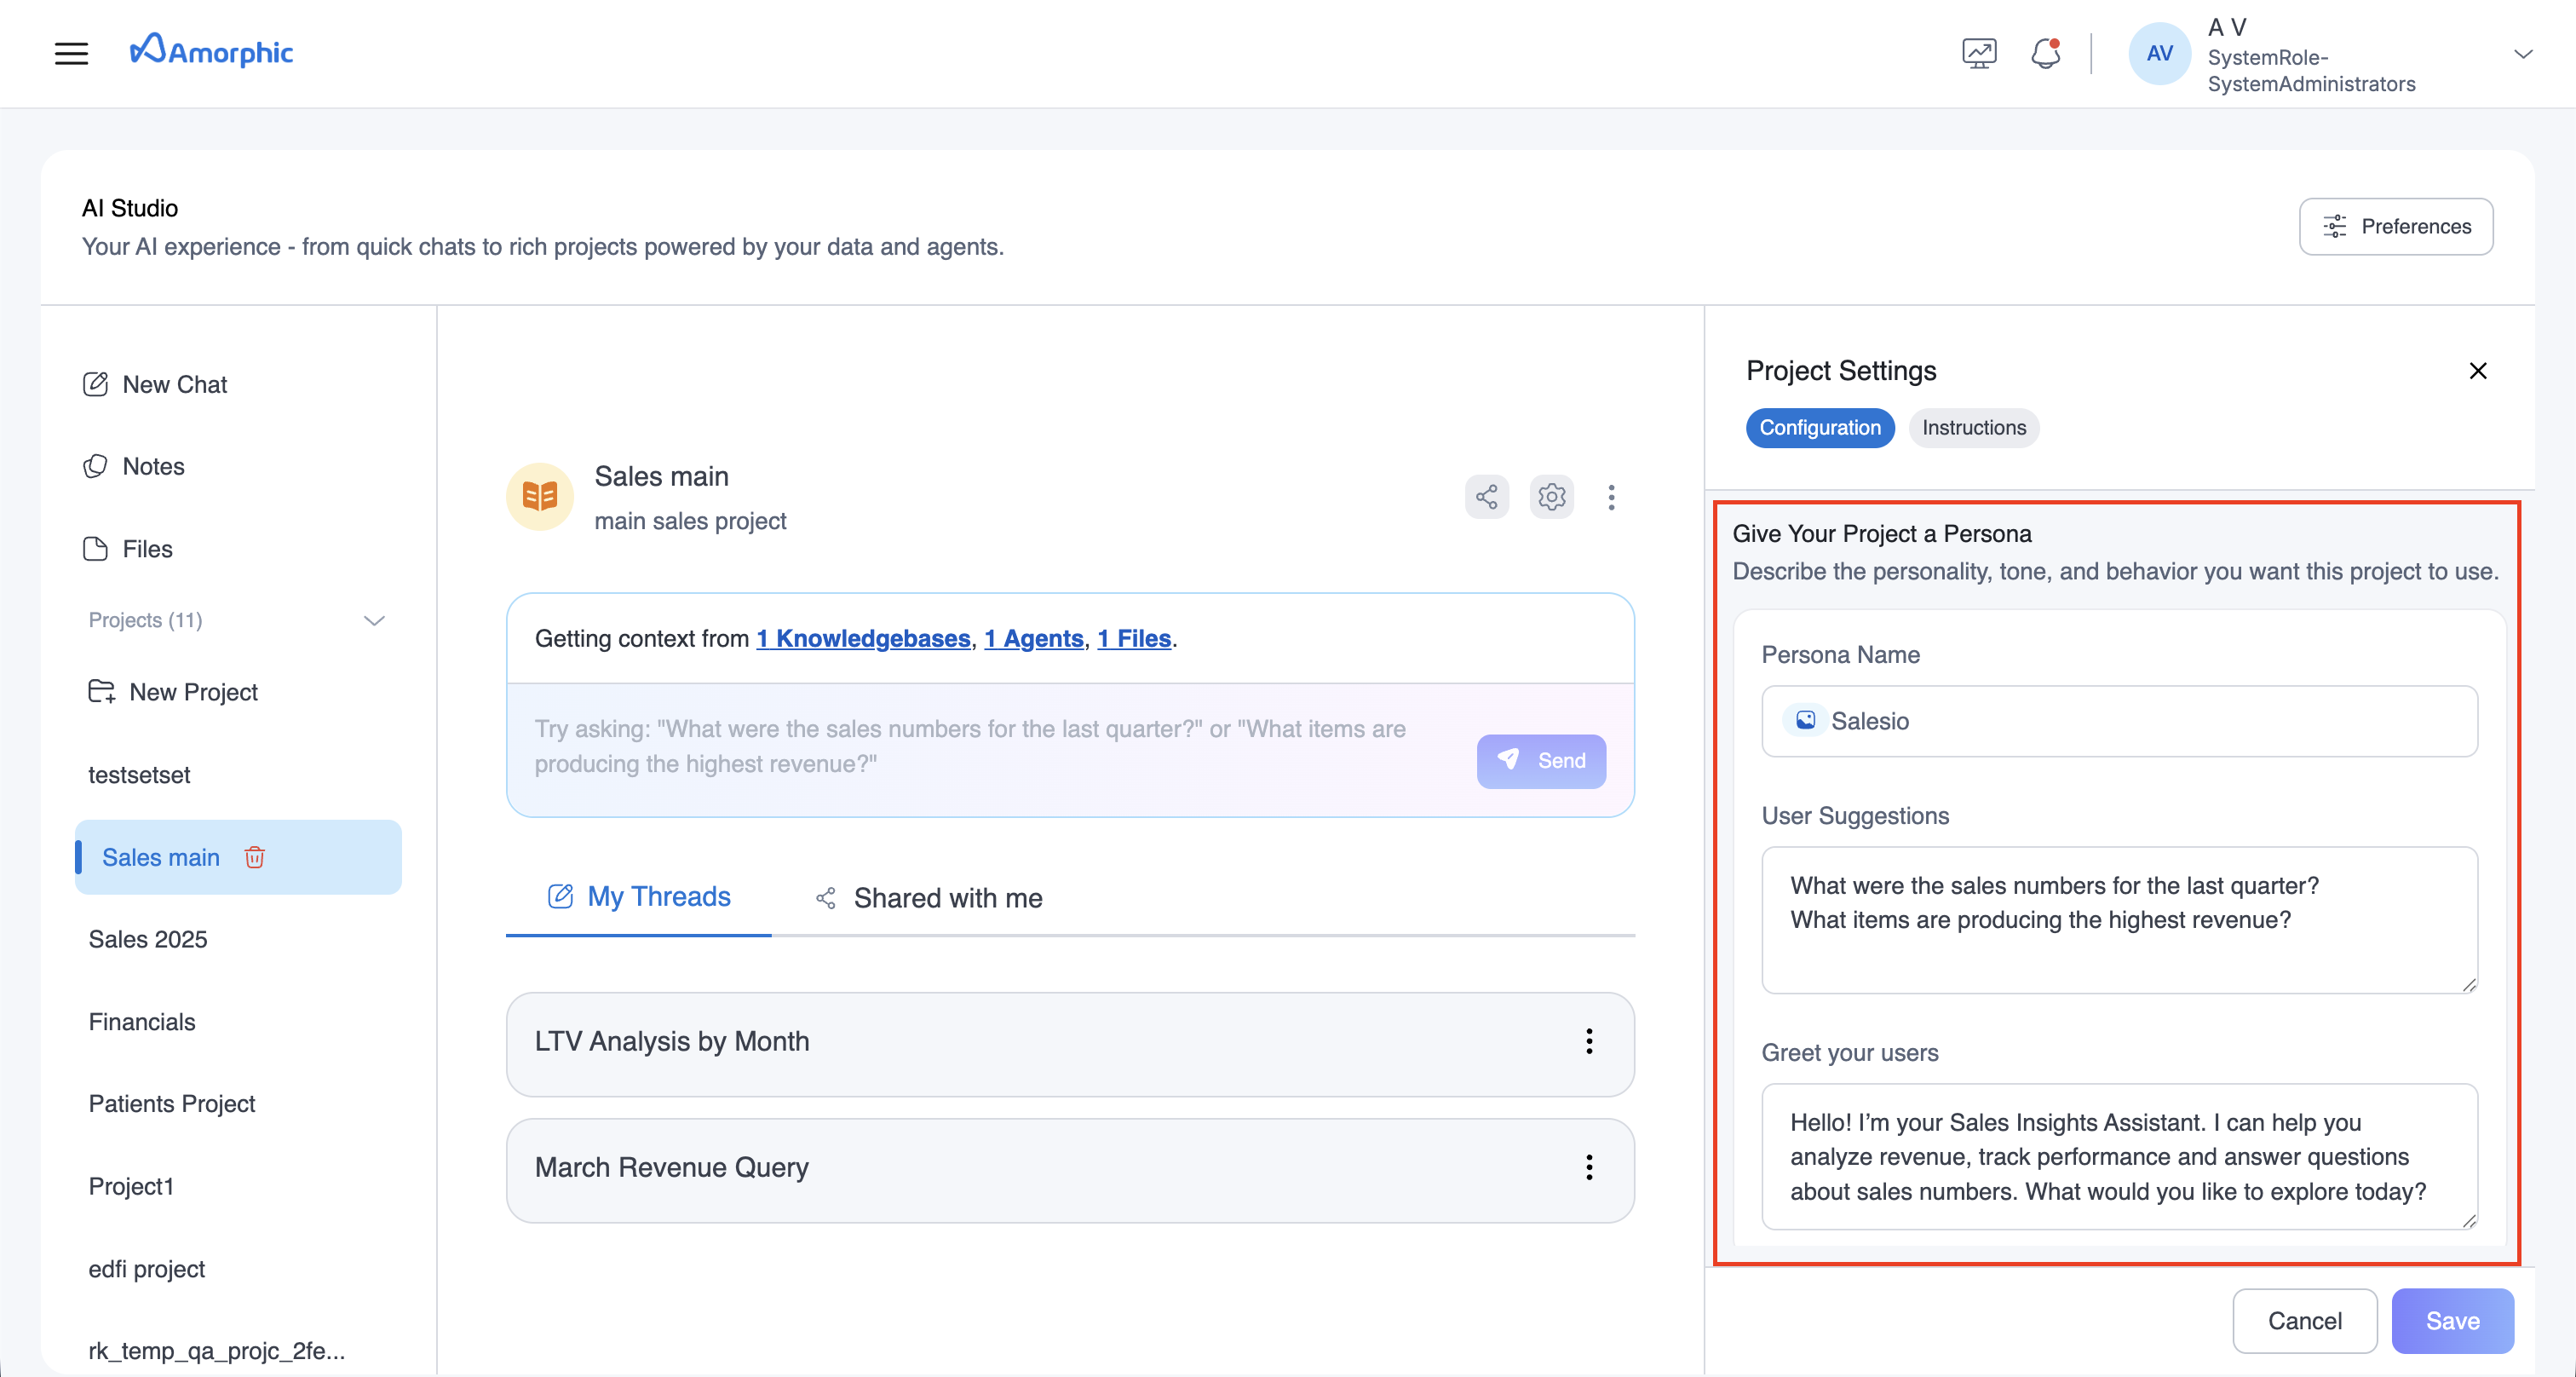This screenshot has height=1377, width=2576.
Task: Expand the user account dropdown chevron
Action: 2523,54
